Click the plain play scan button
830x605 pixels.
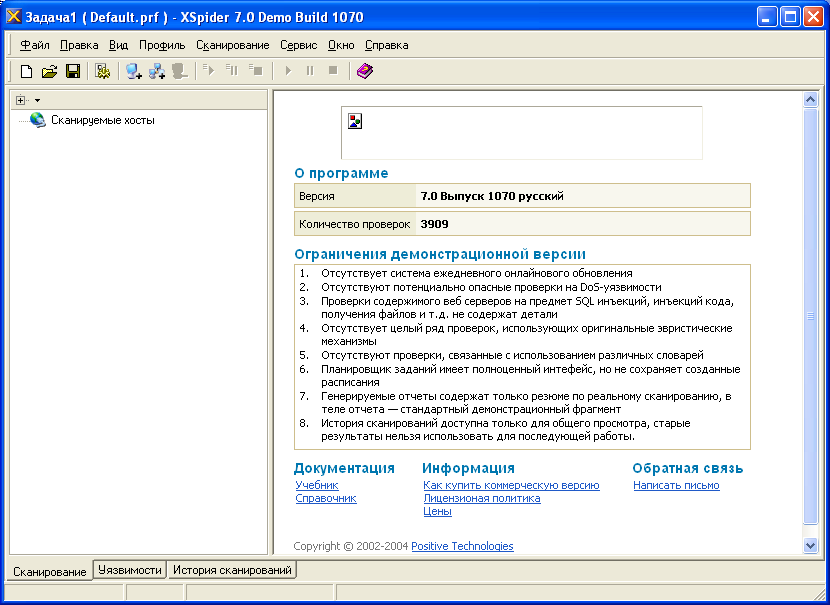(288, 70)
